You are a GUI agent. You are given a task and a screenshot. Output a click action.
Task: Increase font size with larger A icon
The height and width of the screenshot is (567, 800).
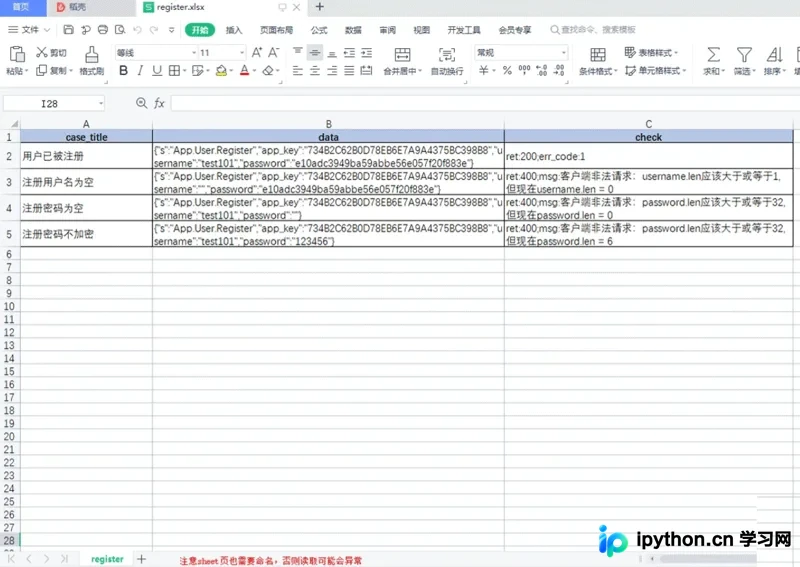(x=257, y=53)
